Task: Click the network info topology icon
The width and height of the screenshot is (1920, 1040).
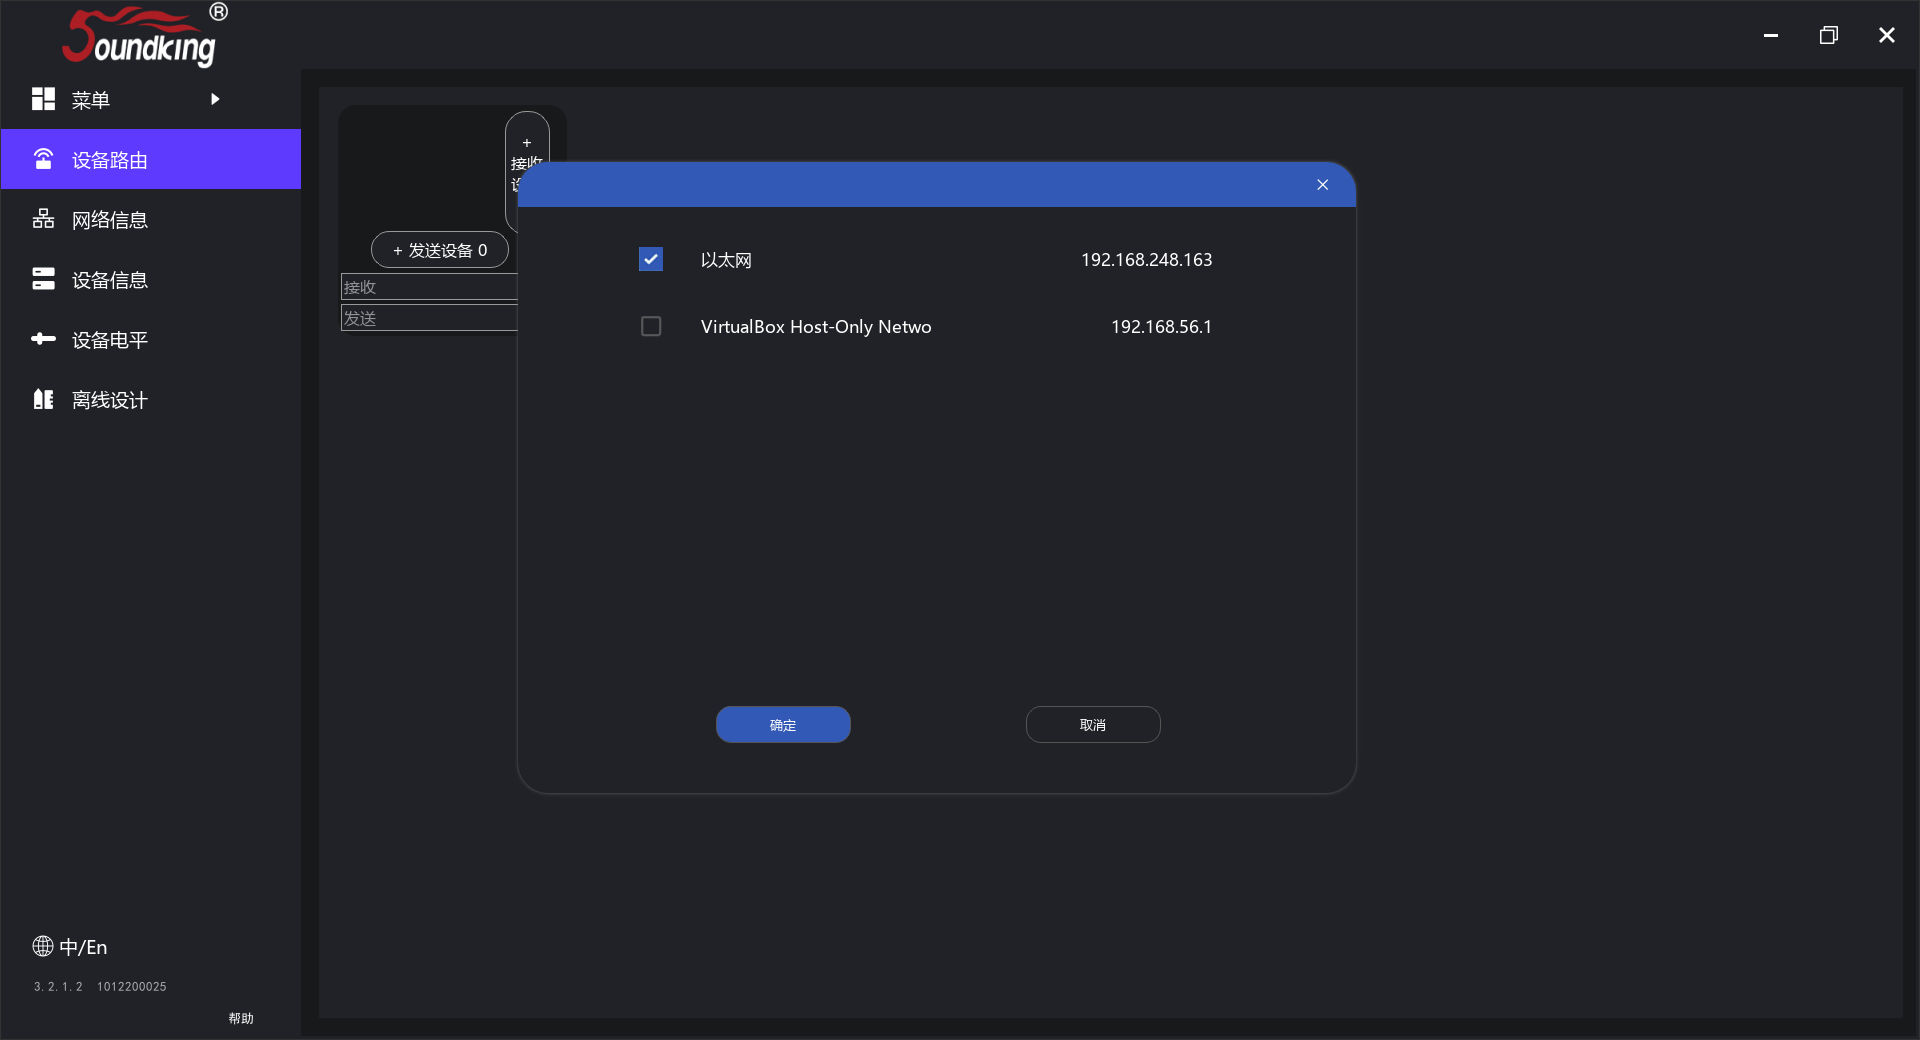Action: click(43, 219)
